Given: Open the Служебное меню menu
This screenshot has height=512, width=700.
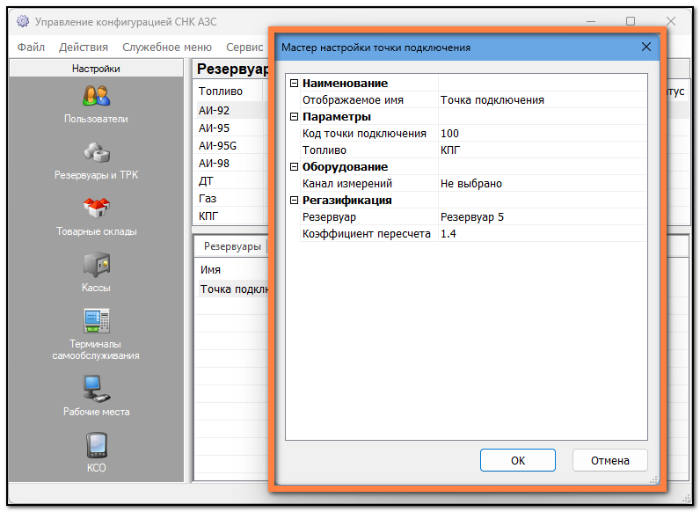Looking at the screenshot, I should [167, 47].
